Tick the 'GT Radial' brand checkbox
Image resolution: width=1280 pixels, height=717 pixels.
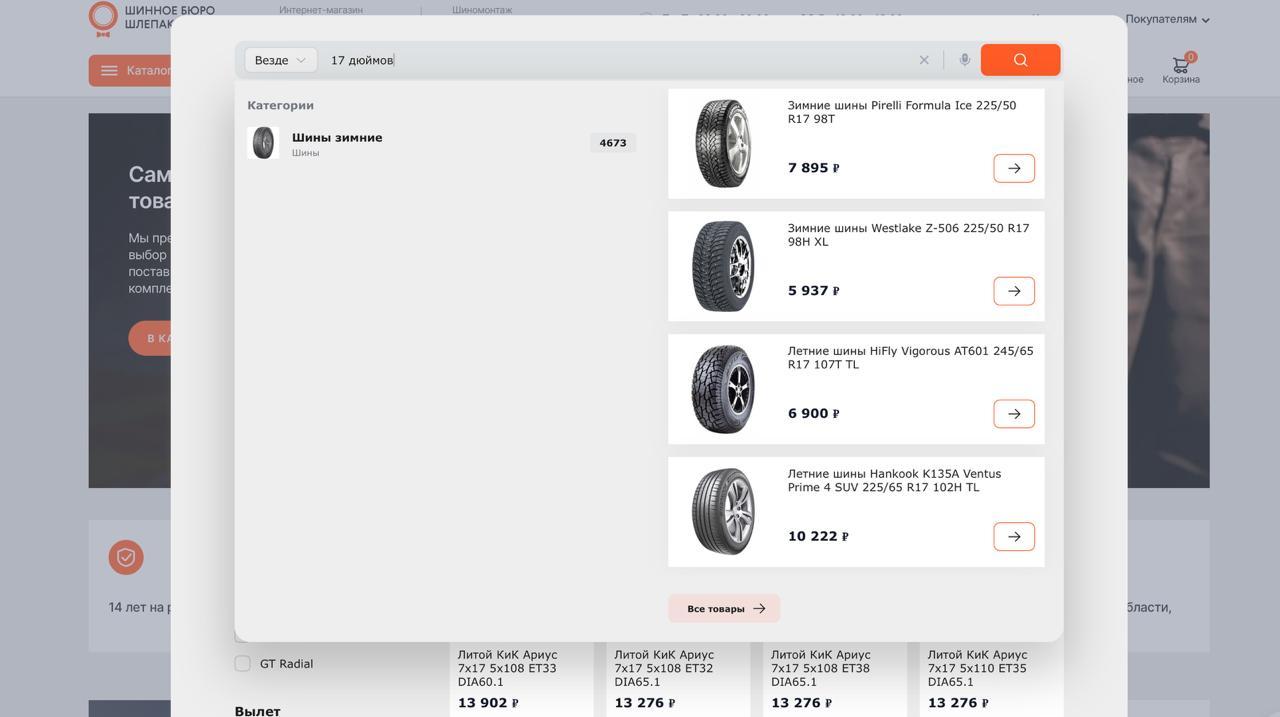point(242,663)
